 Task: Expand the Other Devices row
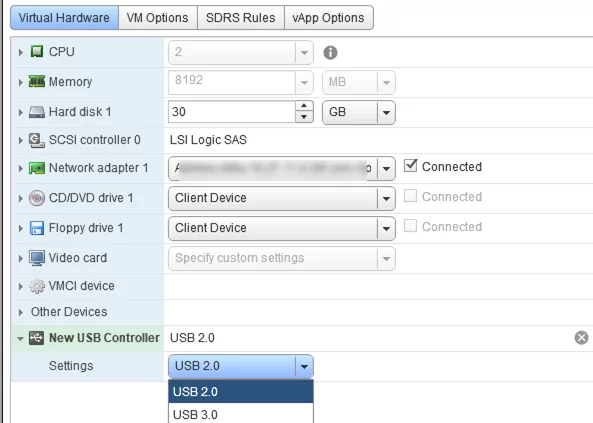tap(21, 313)
